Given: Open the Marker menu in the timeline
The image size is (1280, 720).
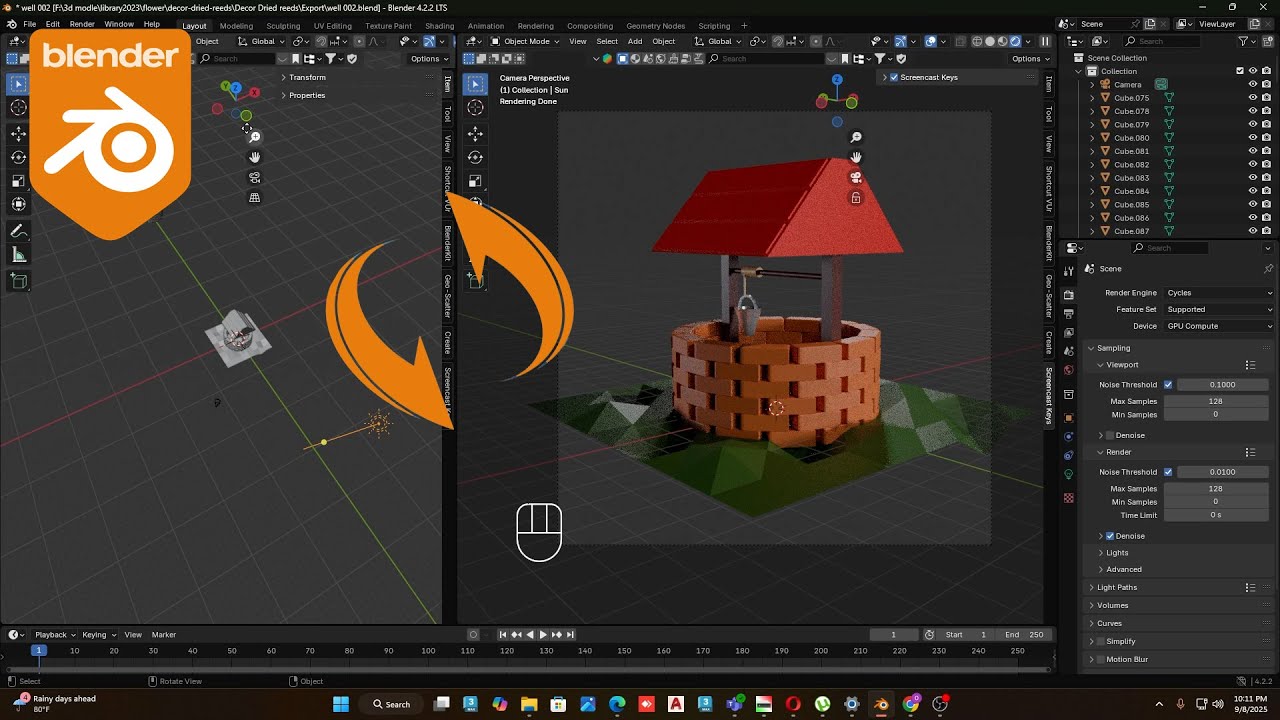Looking at the screenshot, I should click(164, 635).
